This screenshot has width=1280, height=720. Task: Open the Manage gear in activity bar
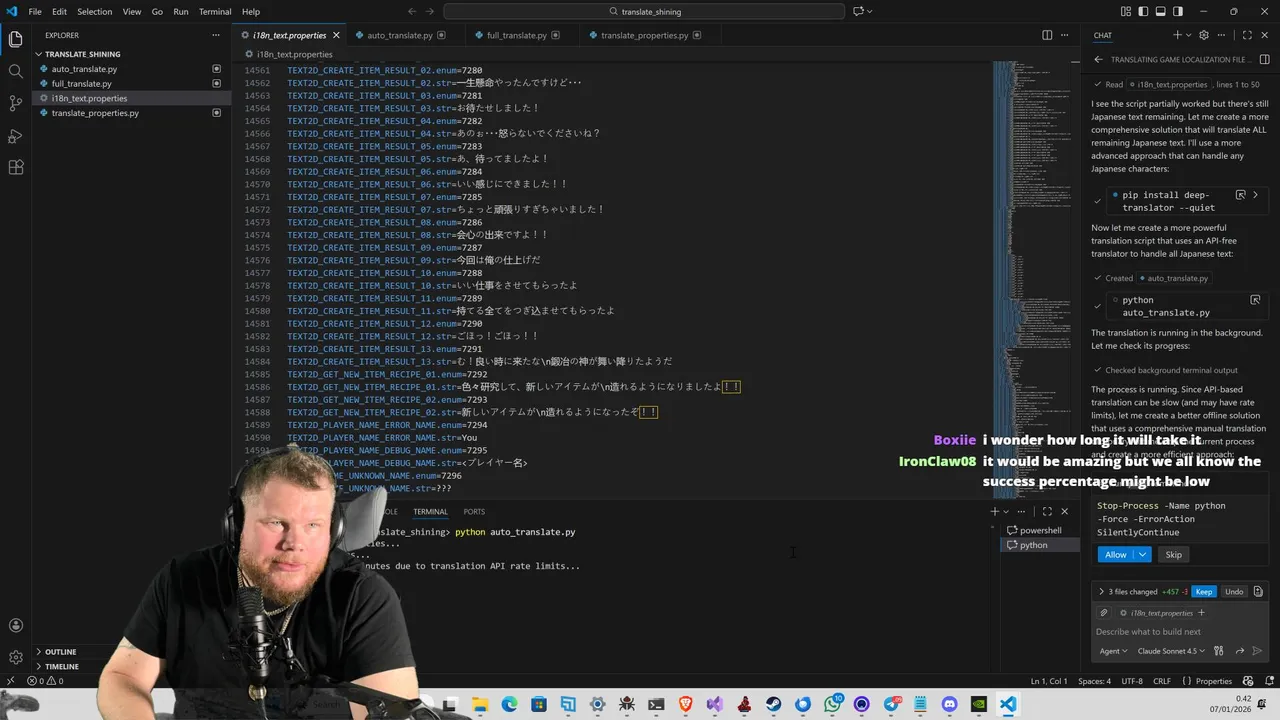15,657
